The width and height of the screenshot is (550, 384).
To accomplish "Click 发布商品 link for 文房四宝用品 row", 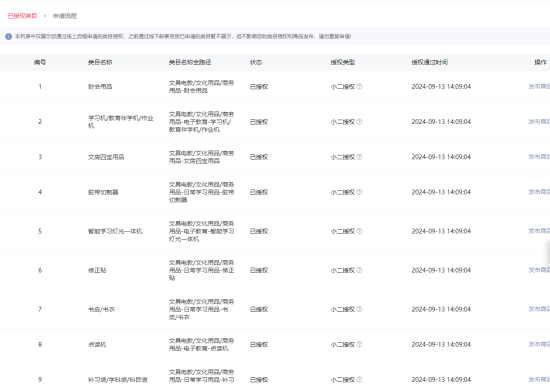I will pos(539,157).
